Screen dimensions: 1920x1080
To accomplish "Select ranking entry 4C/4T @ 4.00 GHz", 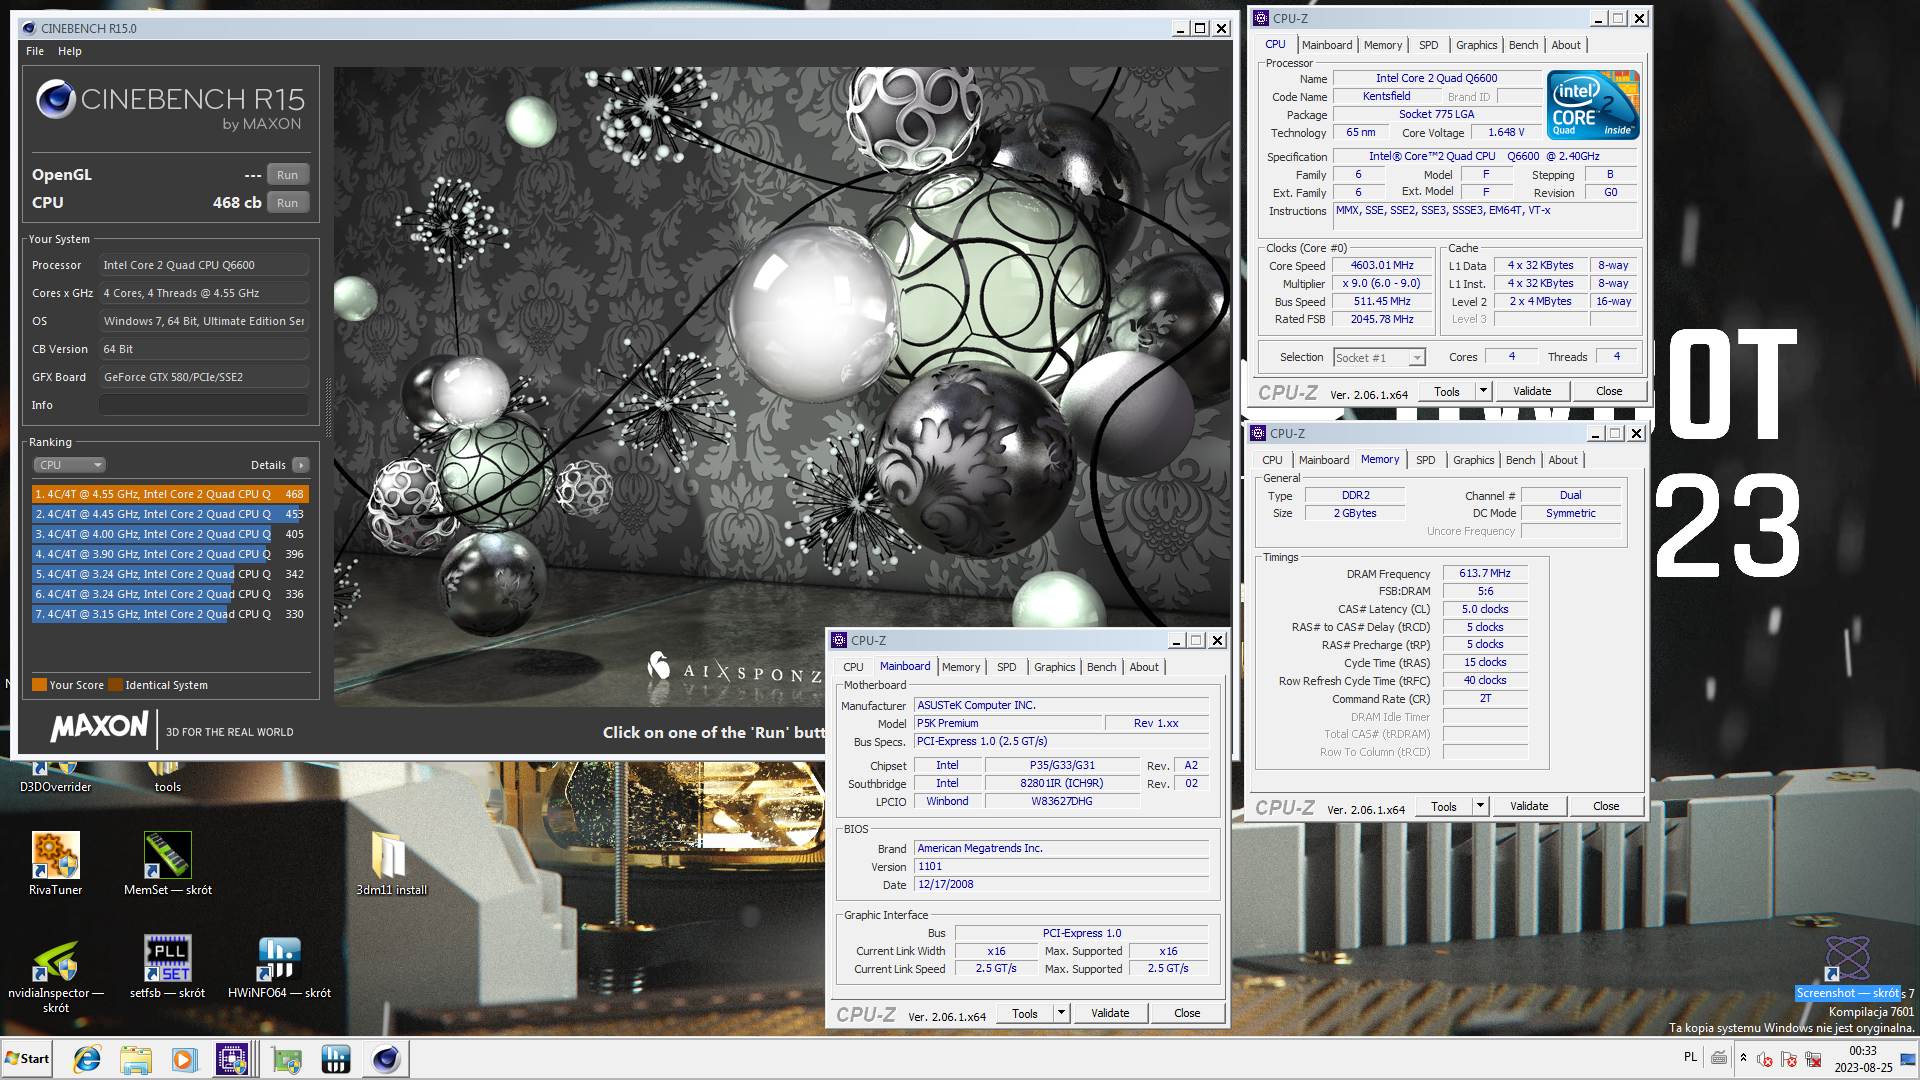I will click(170, 534).
